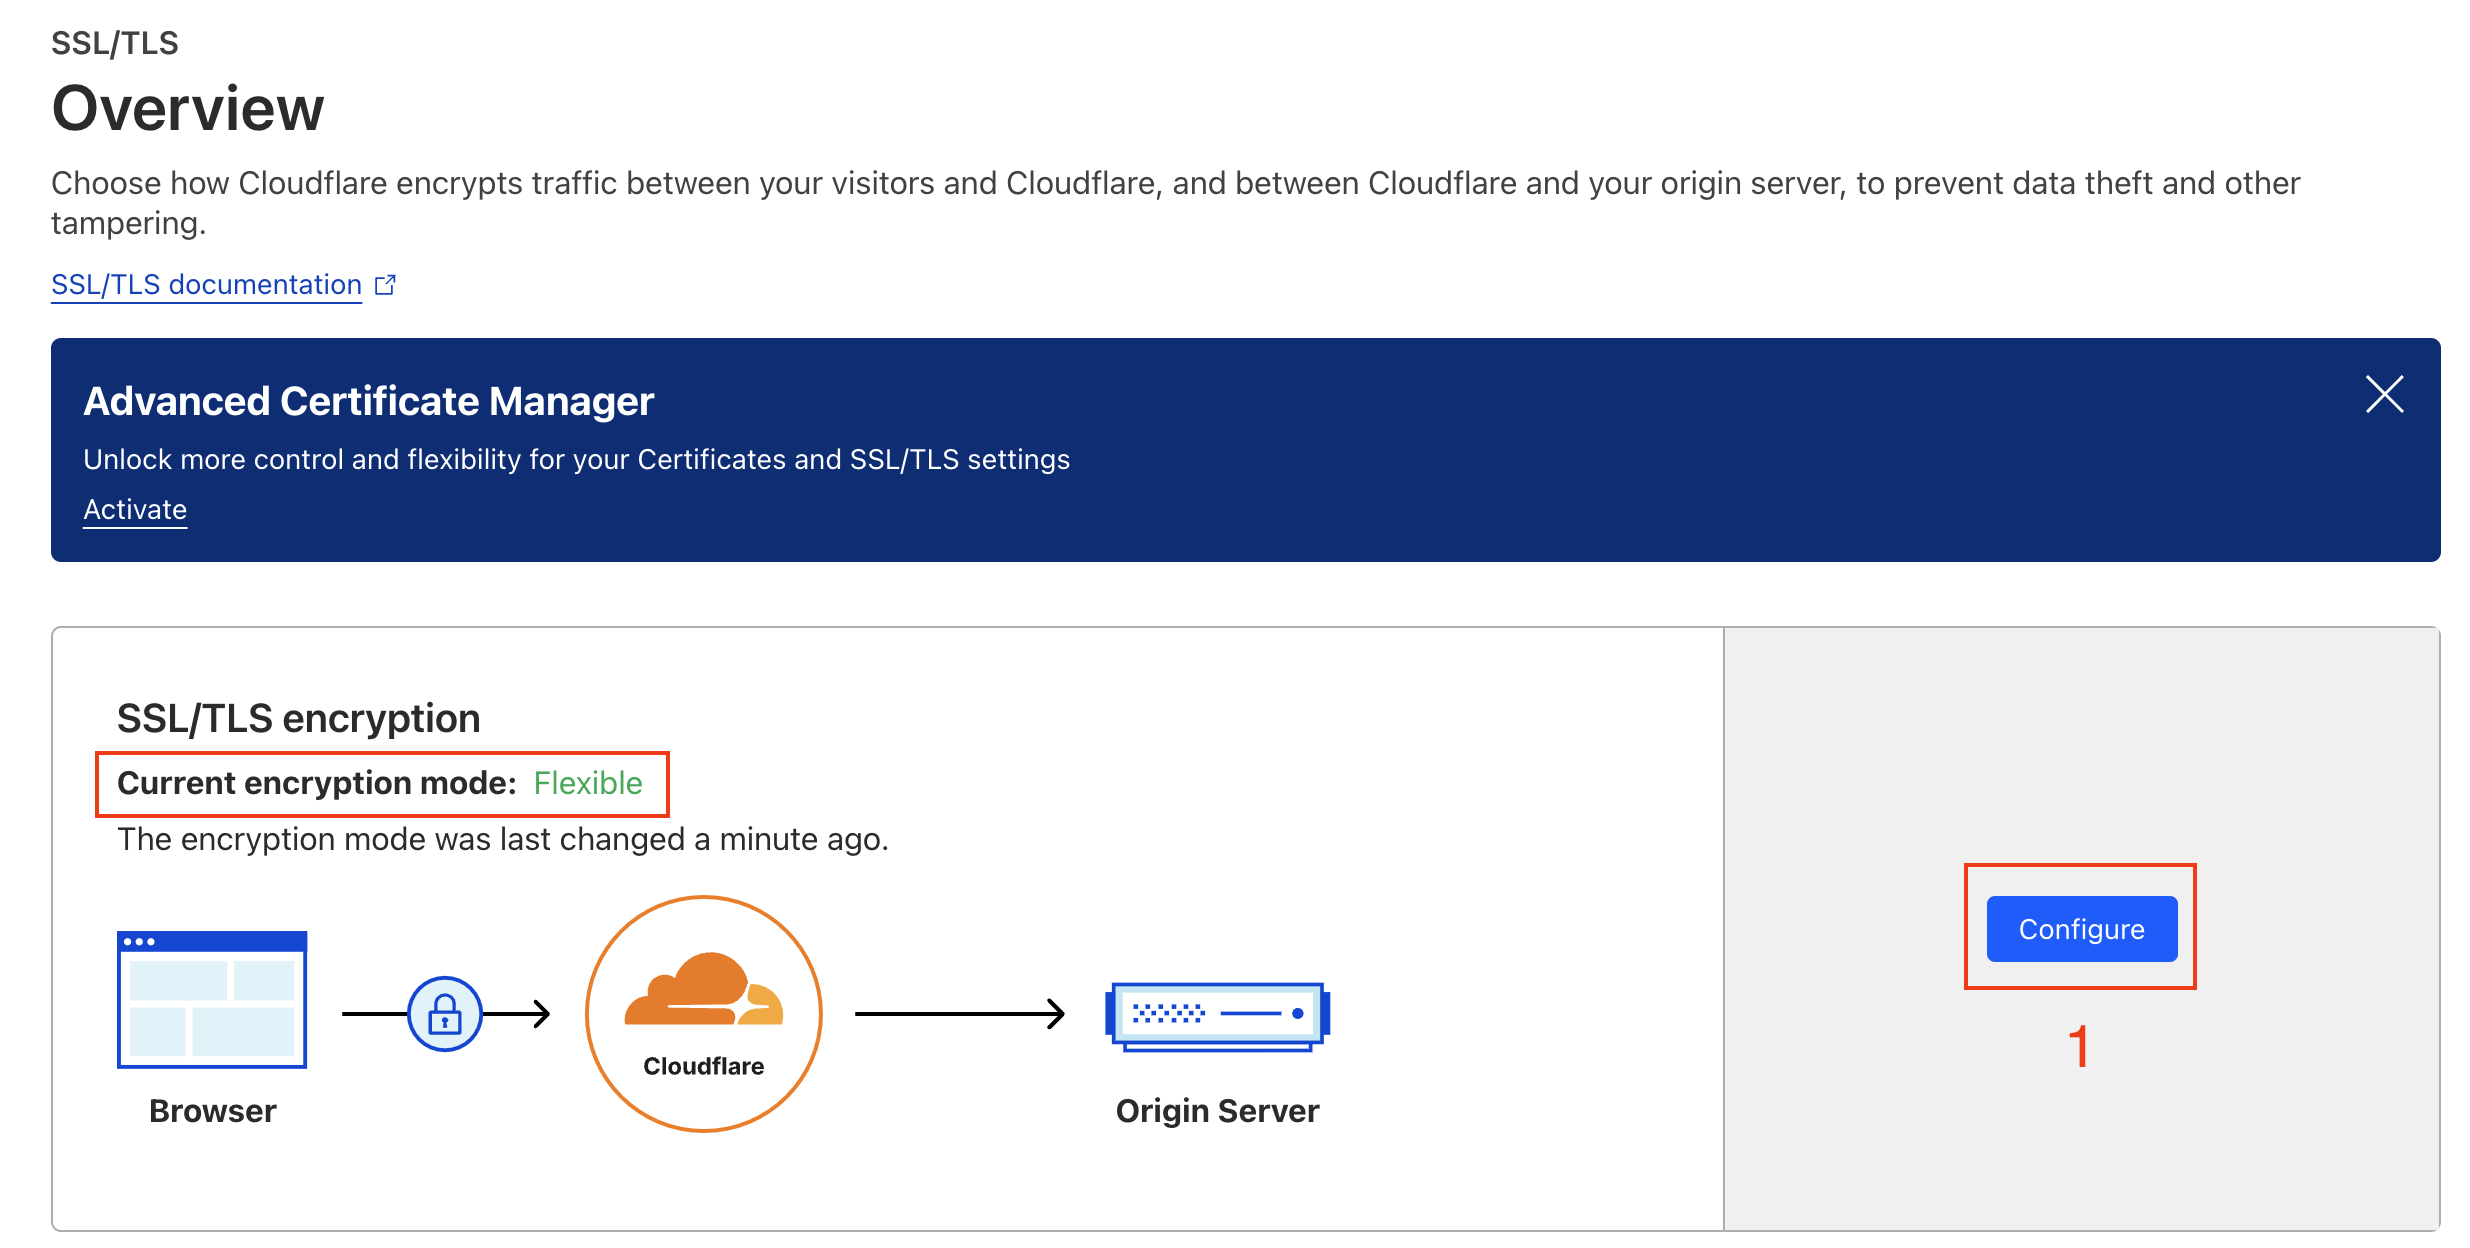This screenshot has height=1248, width=2470.
Task: Activate Advanced Certificate Manager
Action: click(135, 510)
